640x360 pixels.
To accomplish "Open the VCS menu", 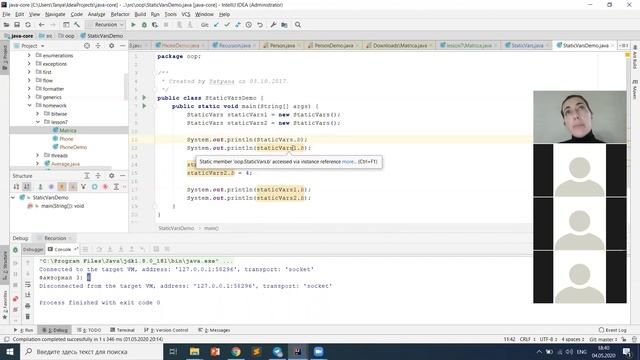I will (186, 14).
